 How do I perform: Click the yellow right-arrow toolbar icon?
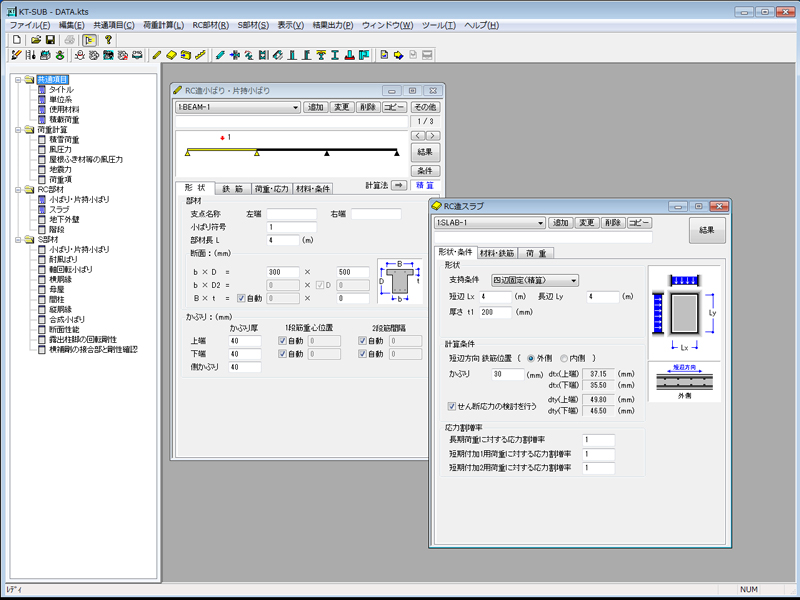pyautogui.click(x=398, y=55)
